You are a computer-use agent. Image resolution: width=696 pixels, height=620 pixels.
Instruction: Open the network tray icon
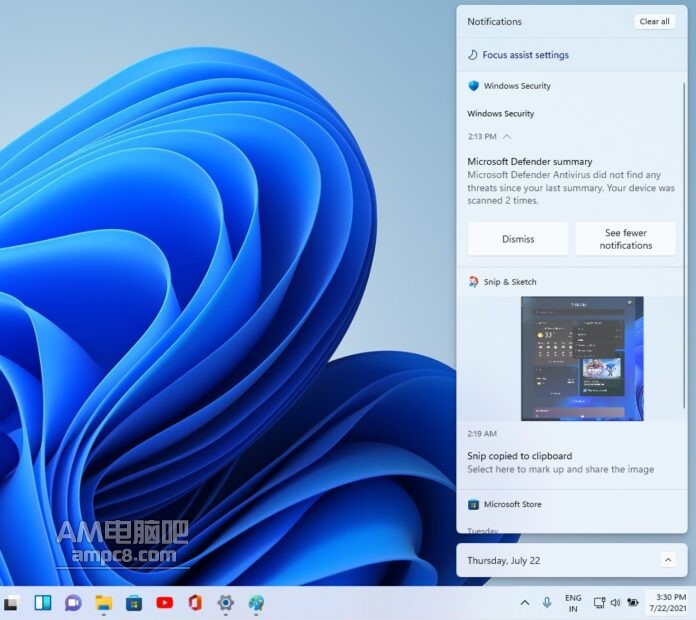[x=599, y=603]
